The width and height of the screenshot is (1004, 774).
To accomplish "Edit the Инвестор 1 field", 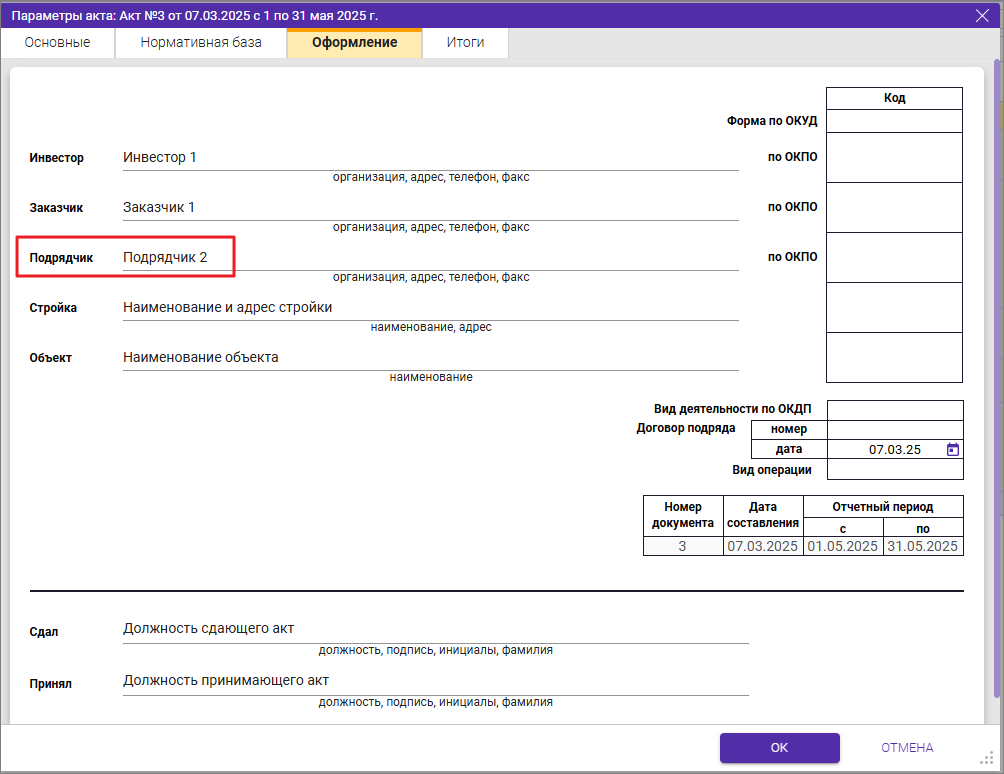I will point(430,158).
